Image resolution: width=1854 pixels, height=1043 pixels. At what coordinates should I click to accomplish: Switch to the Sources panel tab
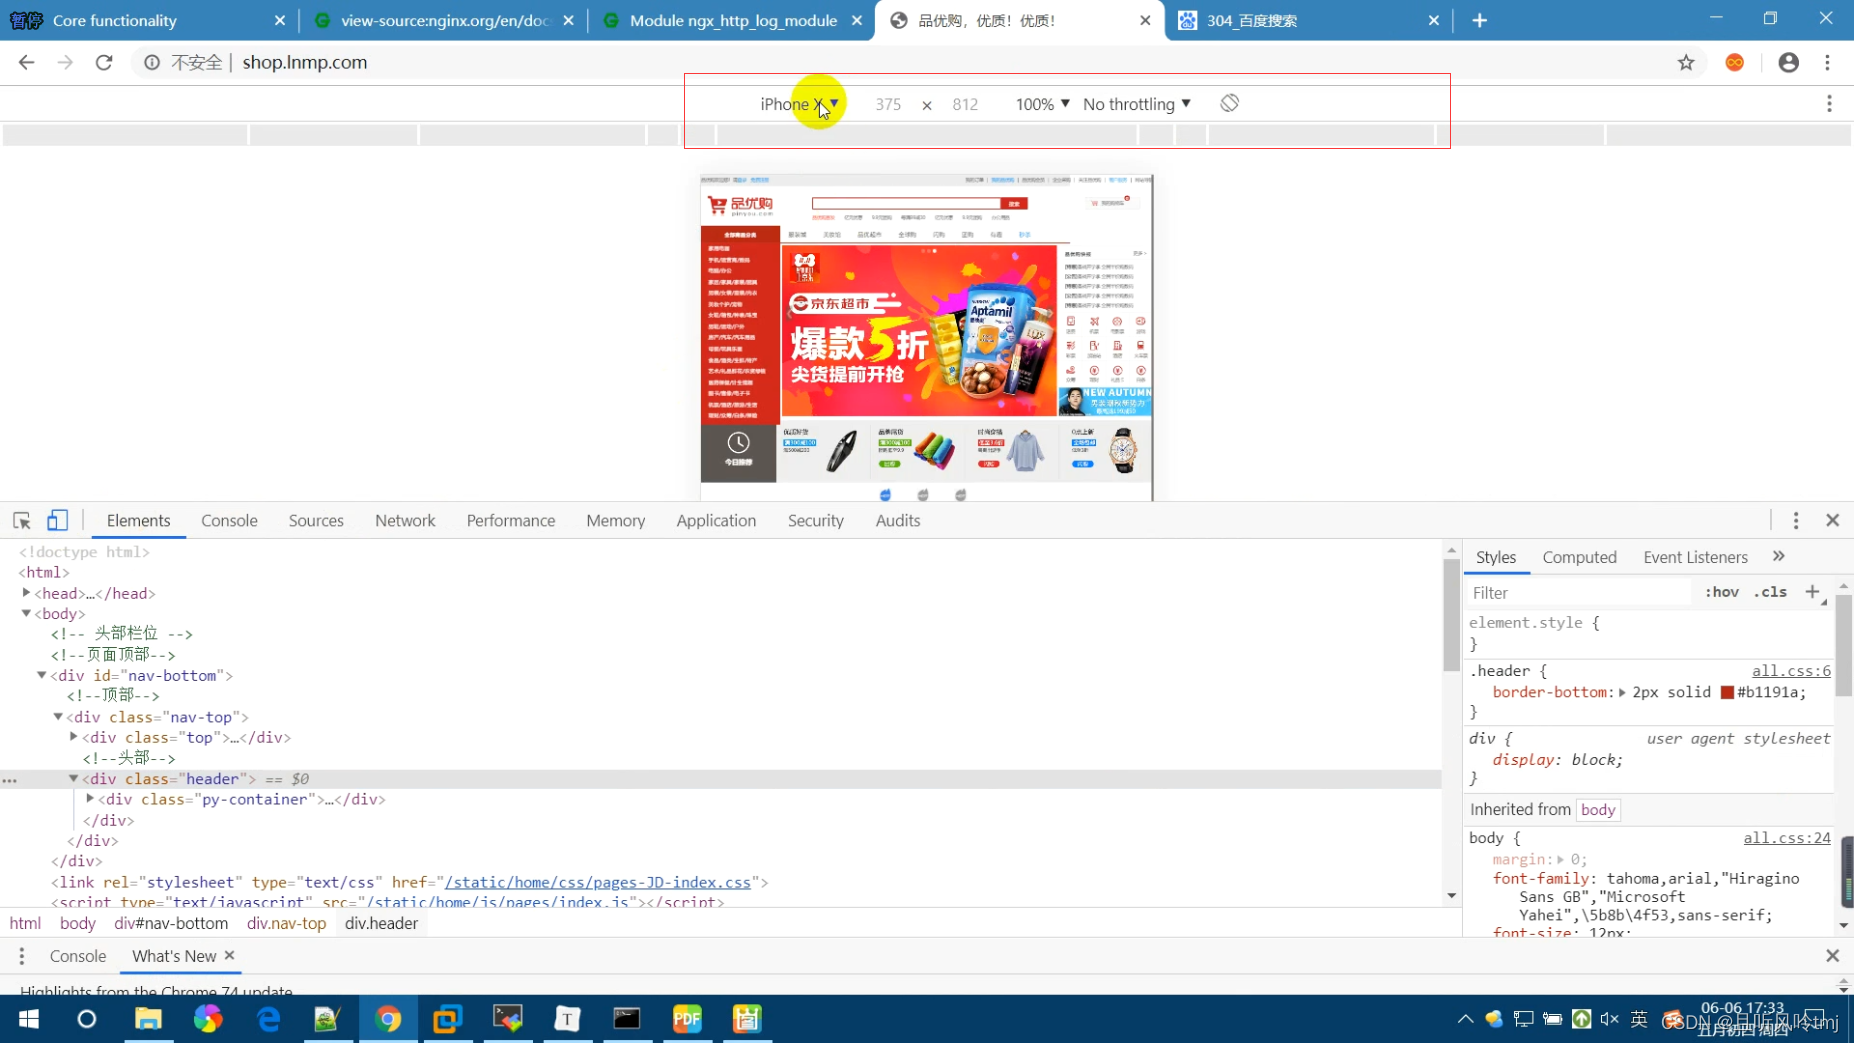316,520
